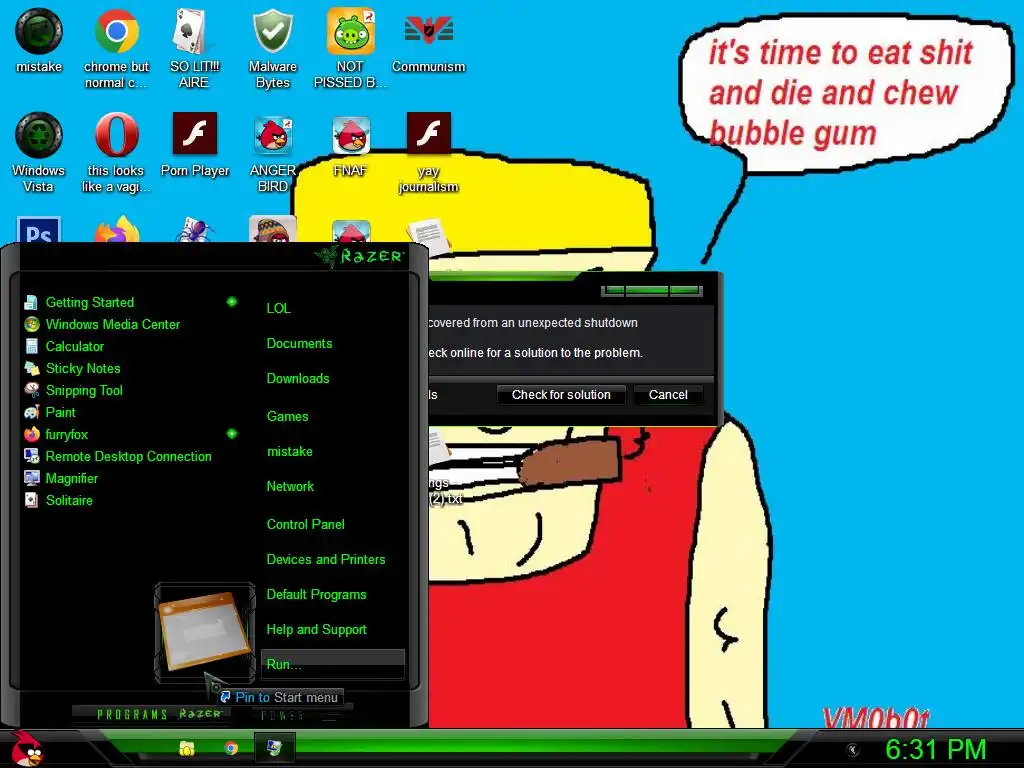Click the dialog's green caption buttons

[x=652, y=290]
